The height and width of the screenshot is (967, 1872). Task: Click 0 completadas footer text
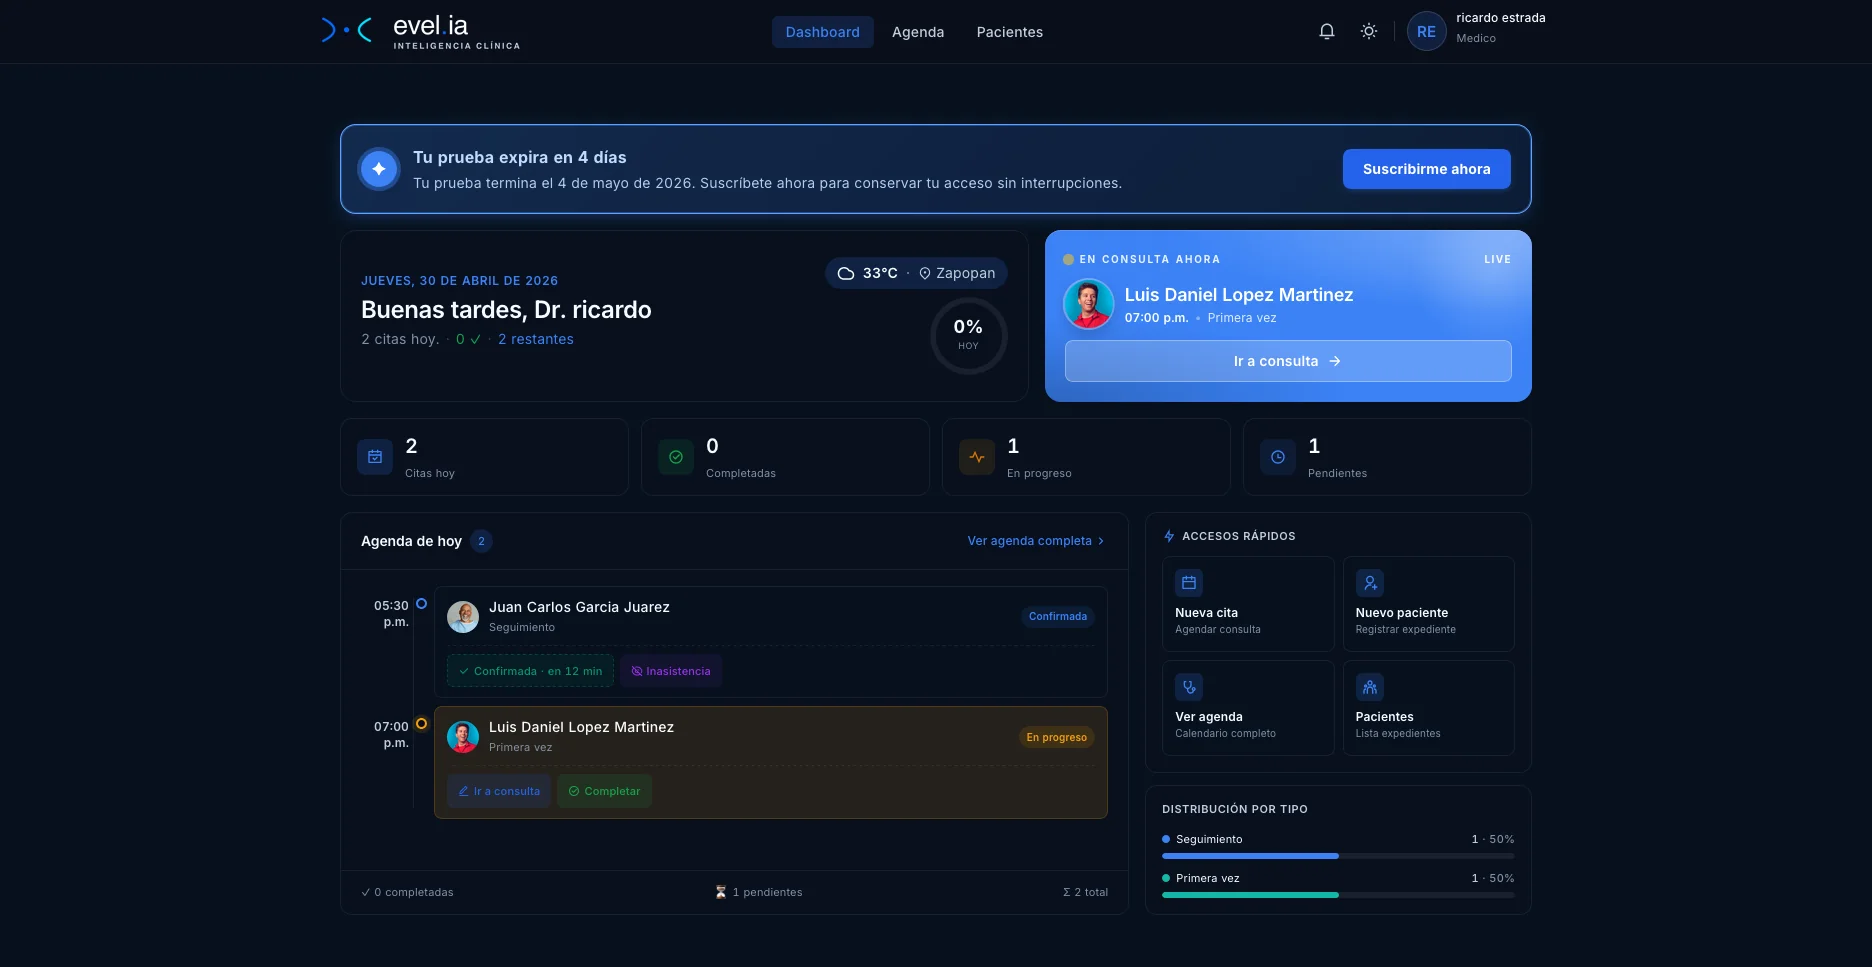[407, 892]
